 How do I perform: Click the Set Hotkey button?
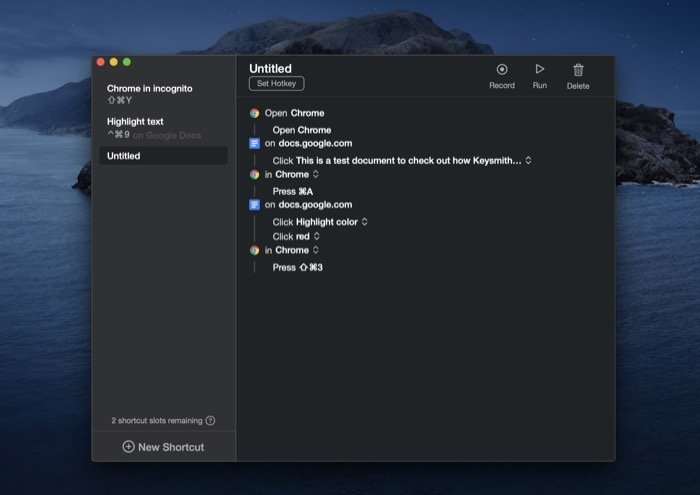(x=276, y=83)
